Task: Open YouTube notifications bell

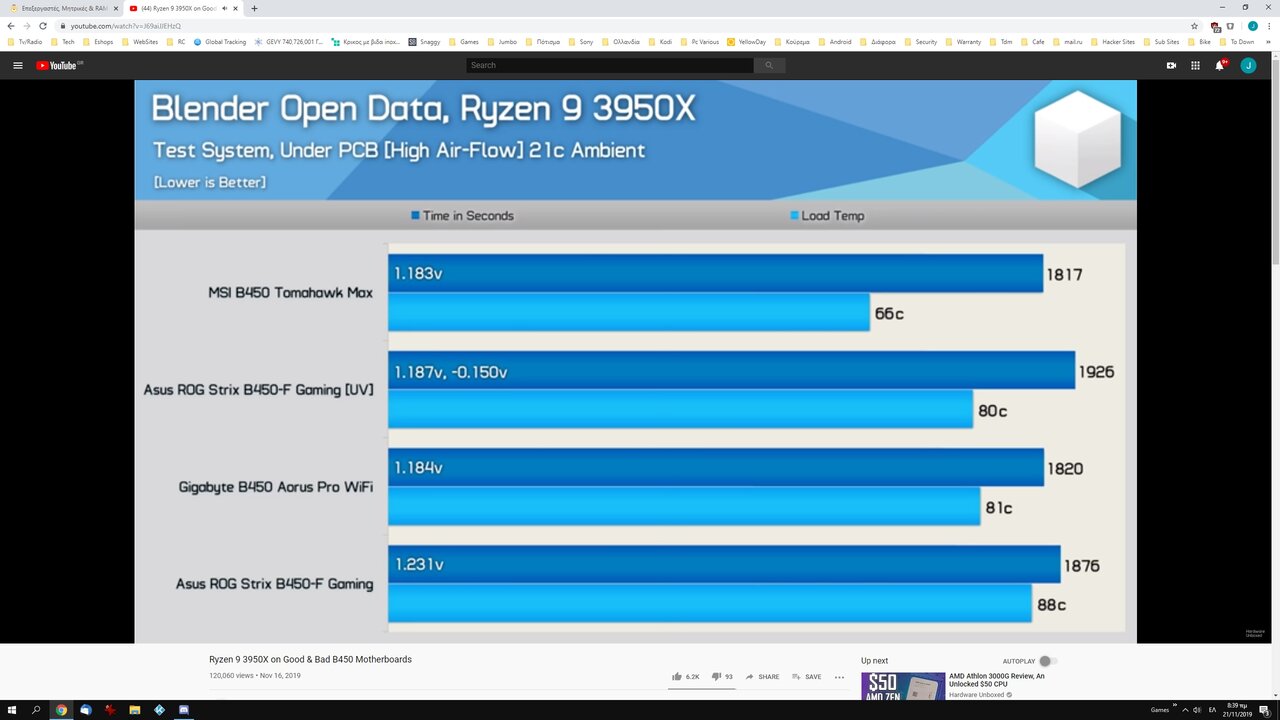Action: (x=1220, y=65)
